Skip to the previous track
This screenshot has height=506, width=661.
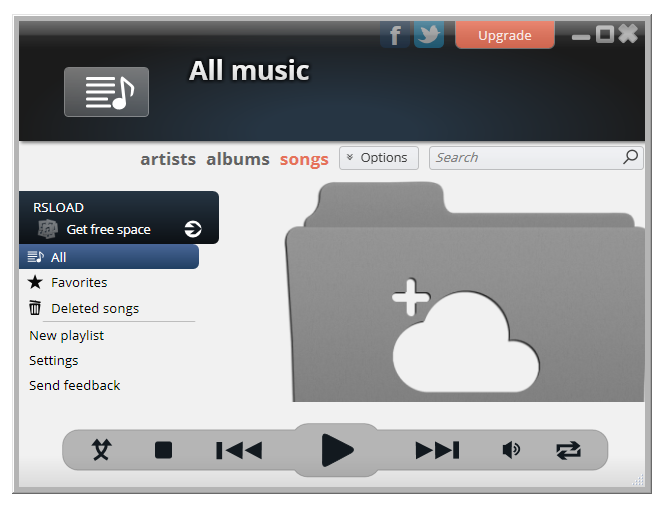pyautogui.click(x=239, y=450)
